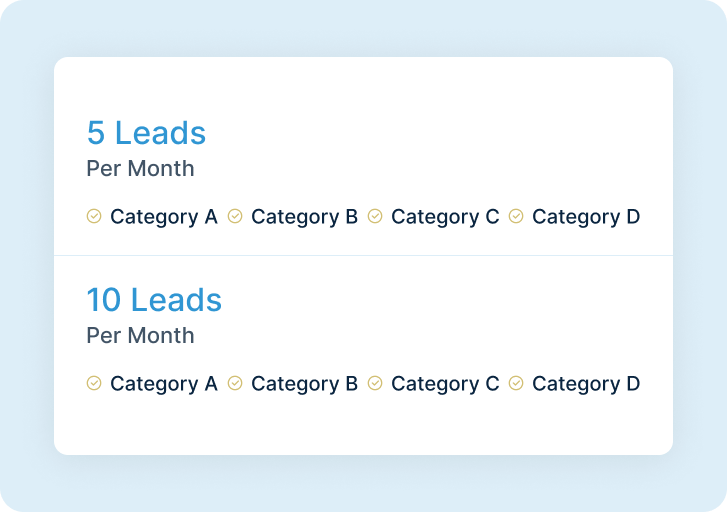Click the check icon beside Category D under 10 Leads

tap(516, 383)
